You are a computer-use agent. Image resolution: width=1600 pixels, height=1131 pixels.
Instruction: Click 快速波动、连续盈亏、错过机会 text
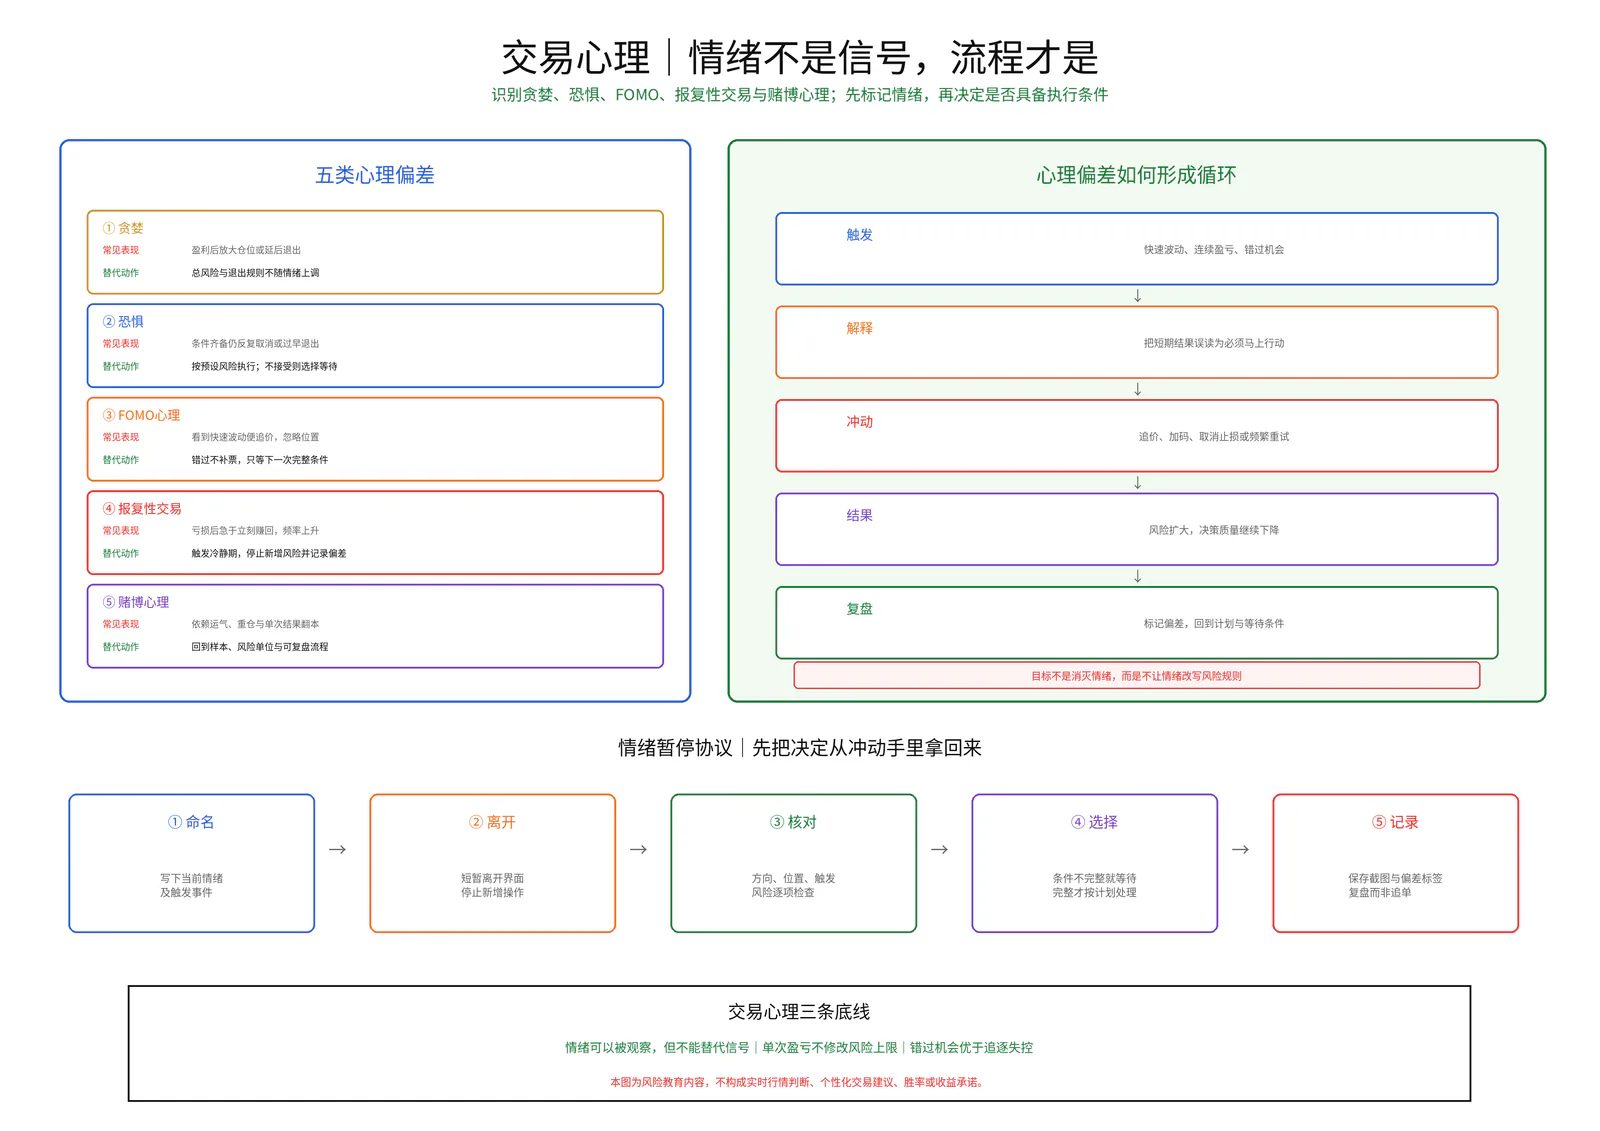coord(1214,250)
